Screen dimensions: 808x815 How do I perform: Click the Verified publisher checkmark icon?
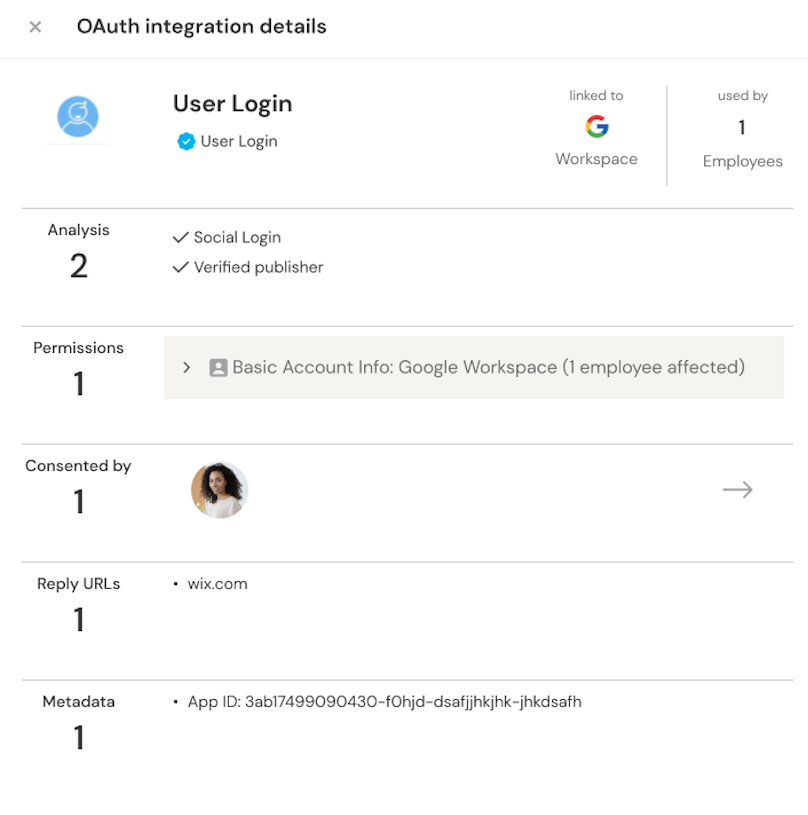point(180,268)
